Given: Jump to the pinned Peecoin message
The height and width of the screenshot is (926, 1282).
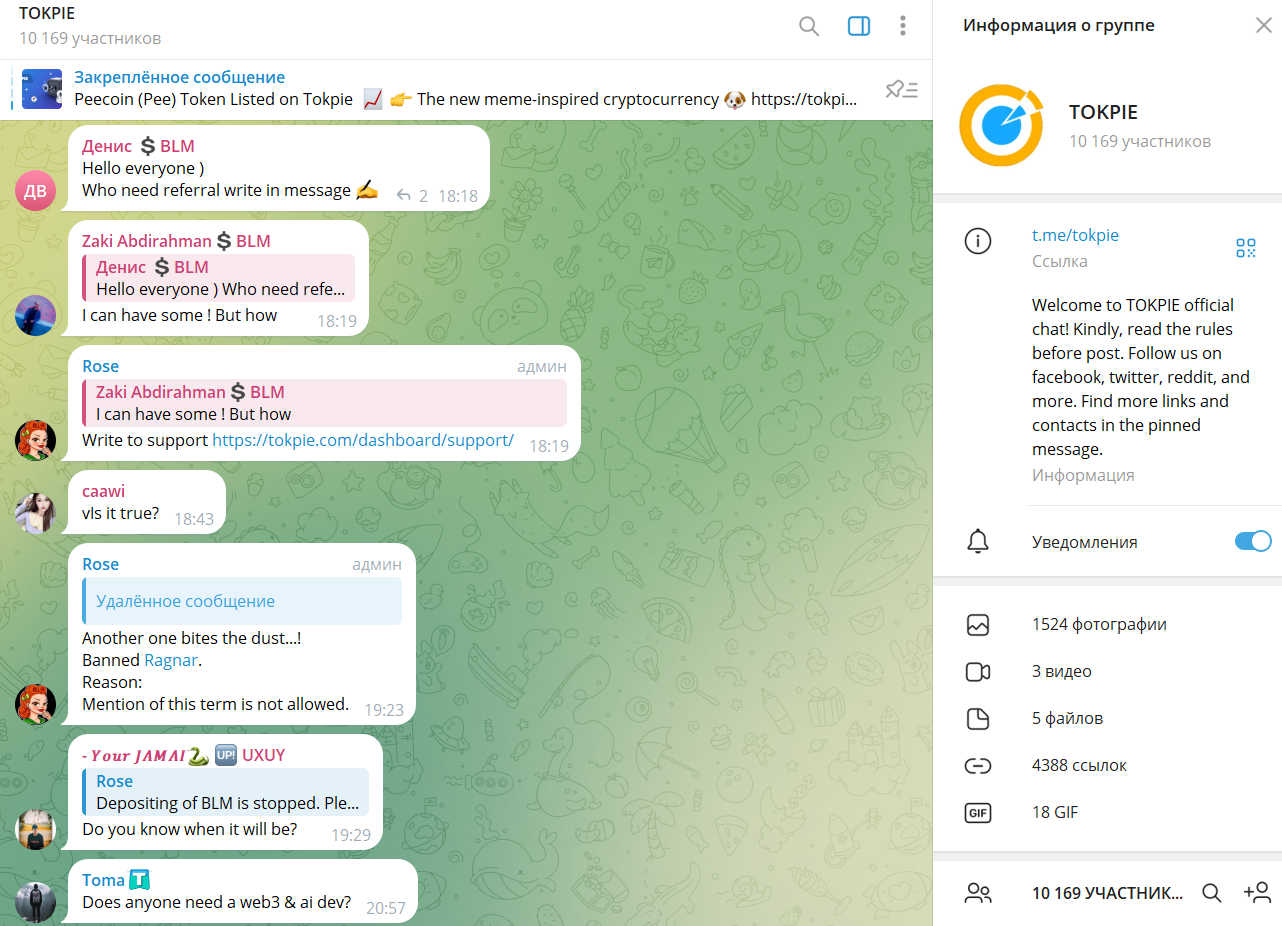Looking at the screenshot, I should coord(466,89).
